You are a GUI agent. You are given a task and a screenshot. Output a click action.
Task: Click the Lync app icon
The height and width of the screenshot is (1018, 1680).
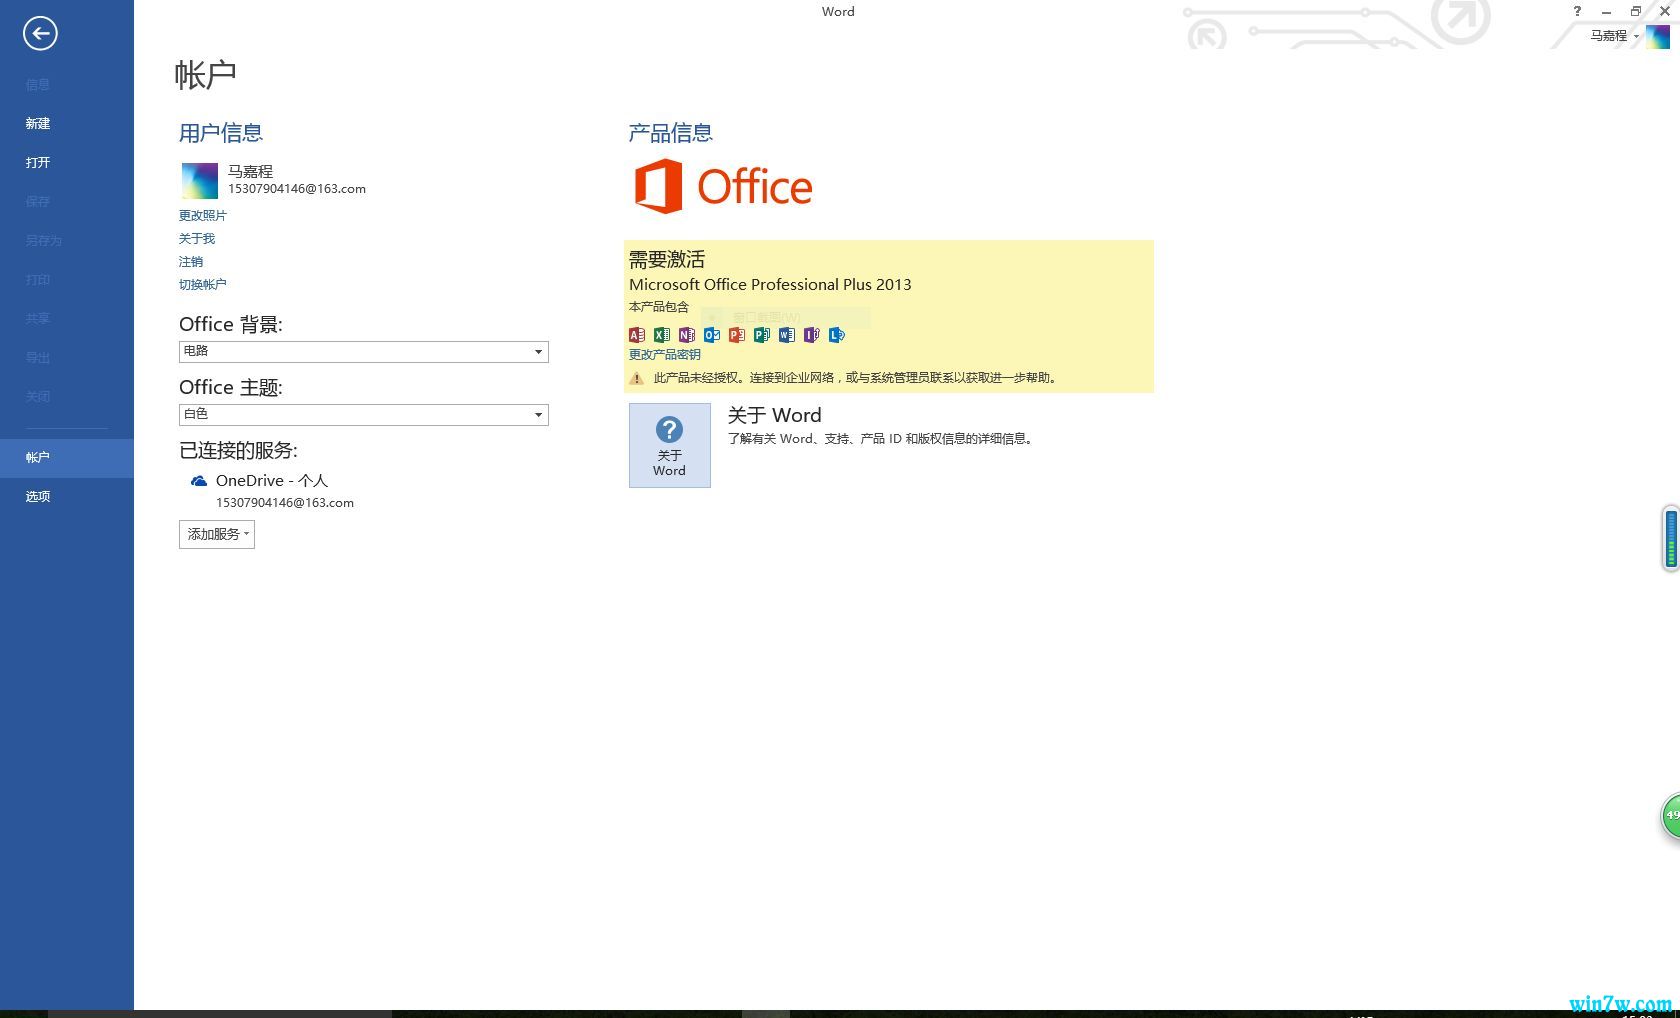click(837, 335)
